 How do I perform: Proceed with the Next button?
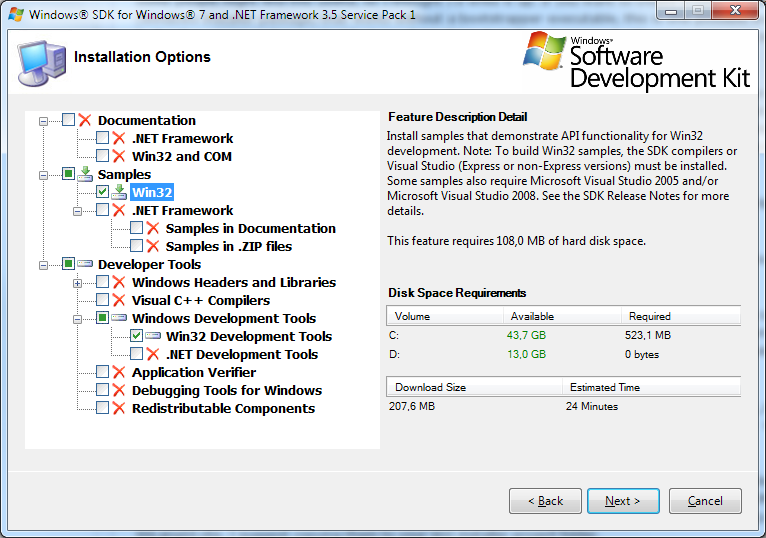pos(623,501)
